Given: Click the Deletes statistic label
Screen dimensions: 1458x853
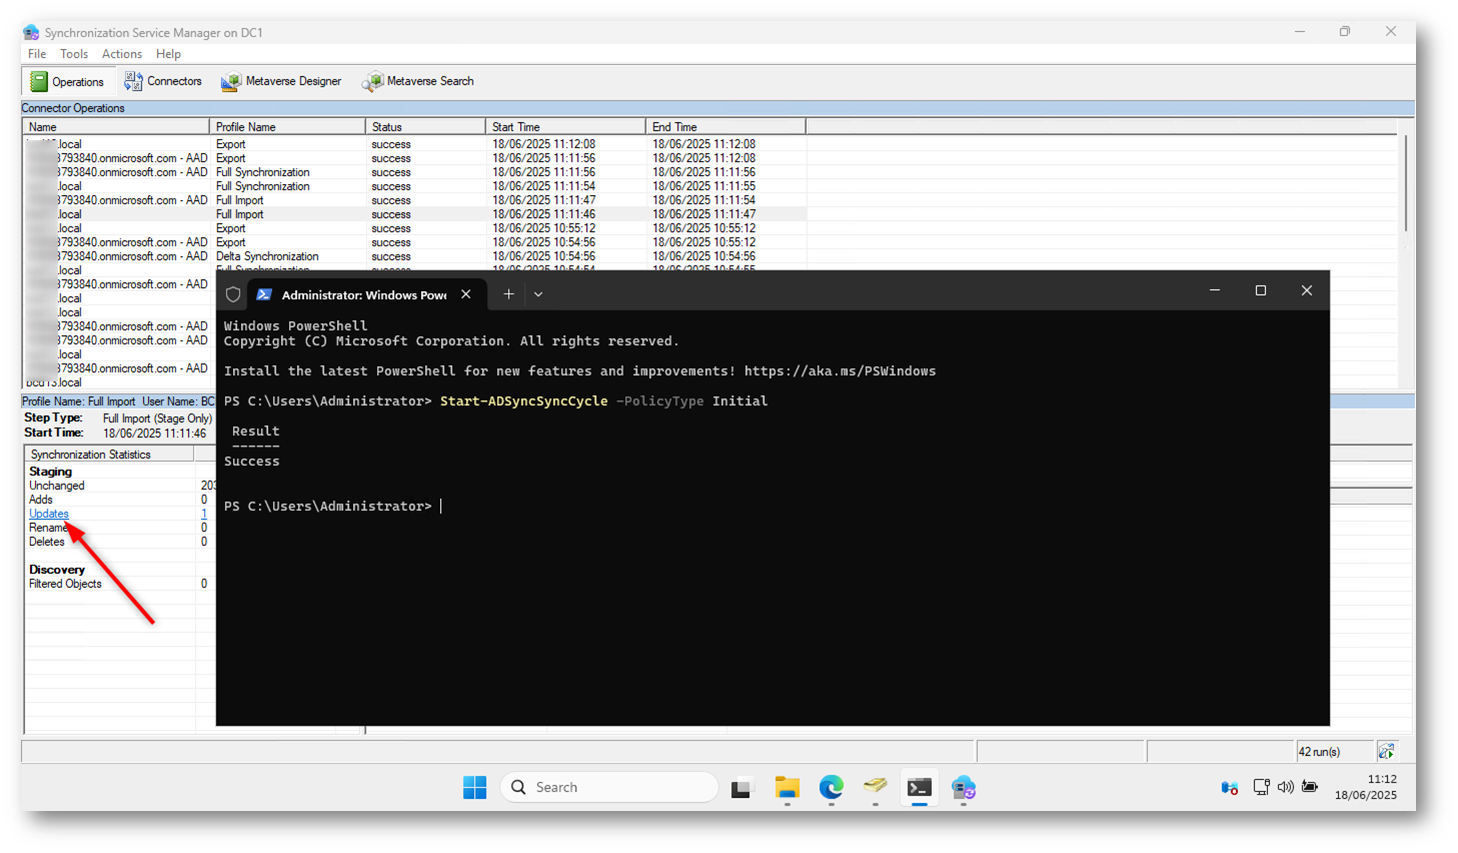Looking at the screenshot, I should pos(47,542).
